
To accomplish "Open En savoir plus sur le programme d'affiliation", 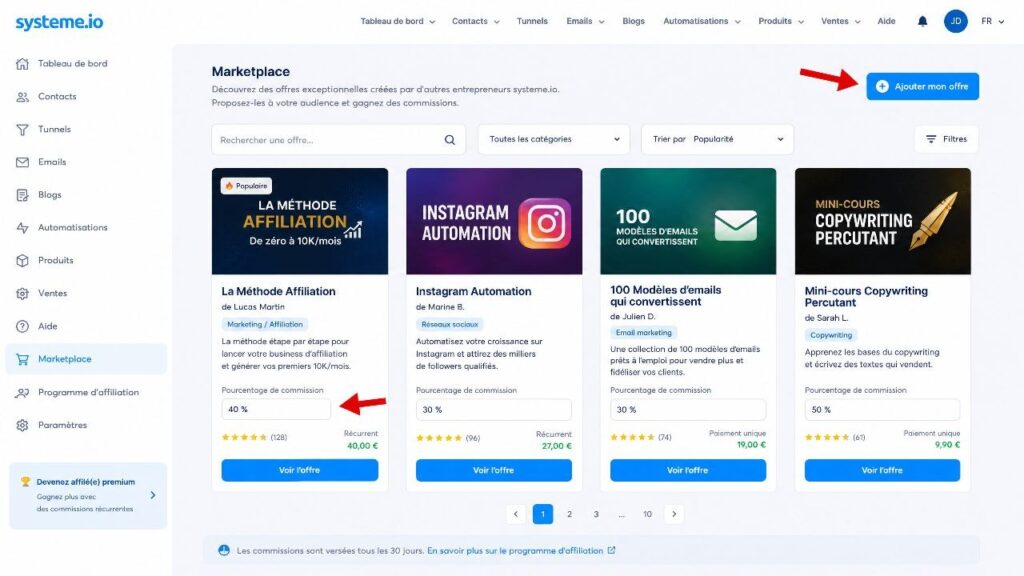I will click(515, 551).
